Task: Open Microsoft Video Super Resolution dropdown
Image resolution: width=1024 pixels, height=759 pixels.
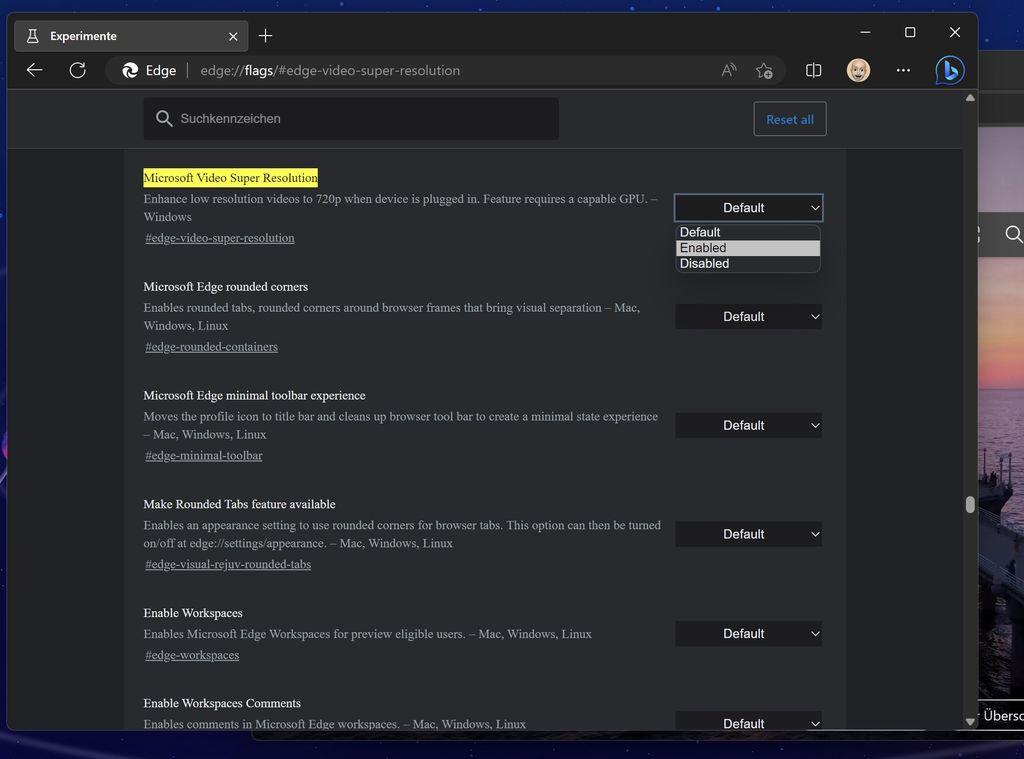Action: tap(748, 208)
